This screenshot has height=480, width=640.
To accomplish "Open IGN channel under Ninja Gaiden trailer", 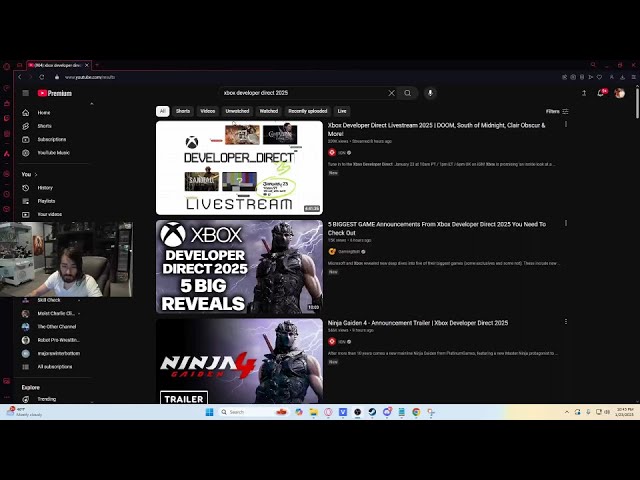I will (340, 342).
